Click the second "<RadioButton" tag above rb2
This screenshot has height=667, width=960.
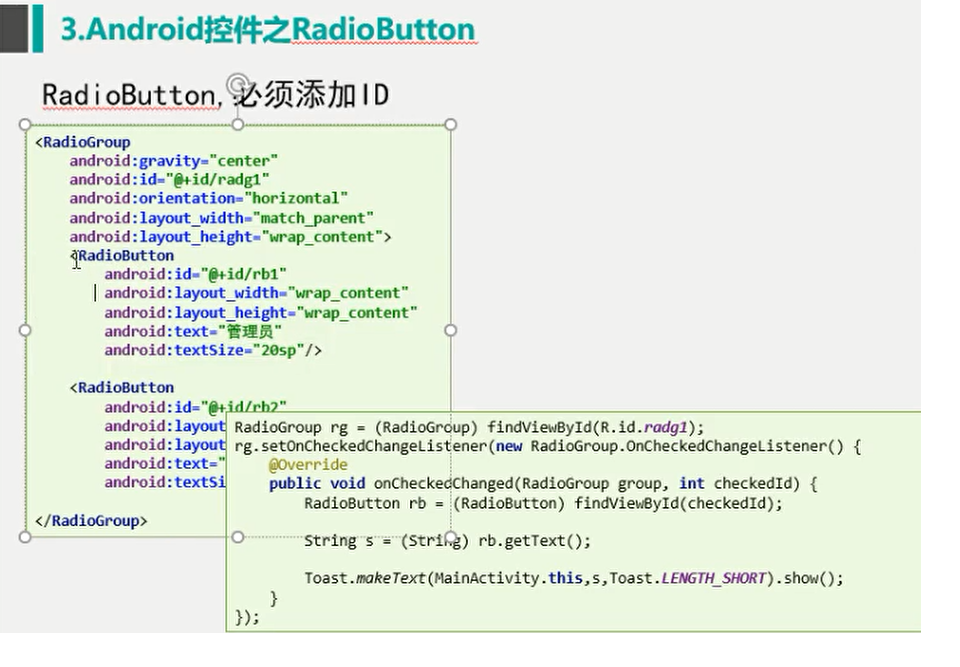122,388
